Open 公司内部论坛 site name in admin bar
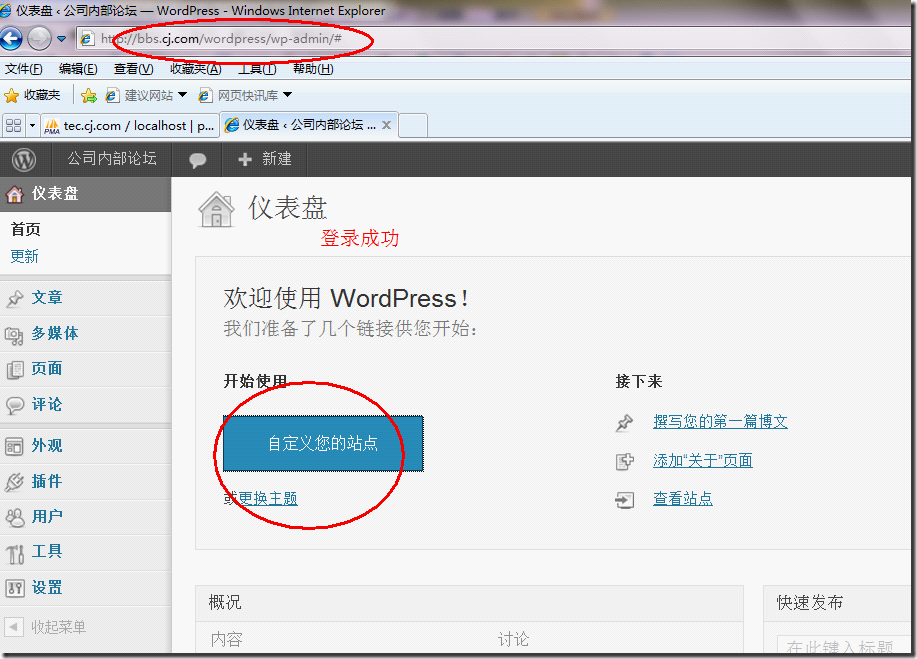Viewport: 917px width, 659px height. (112, 158)
